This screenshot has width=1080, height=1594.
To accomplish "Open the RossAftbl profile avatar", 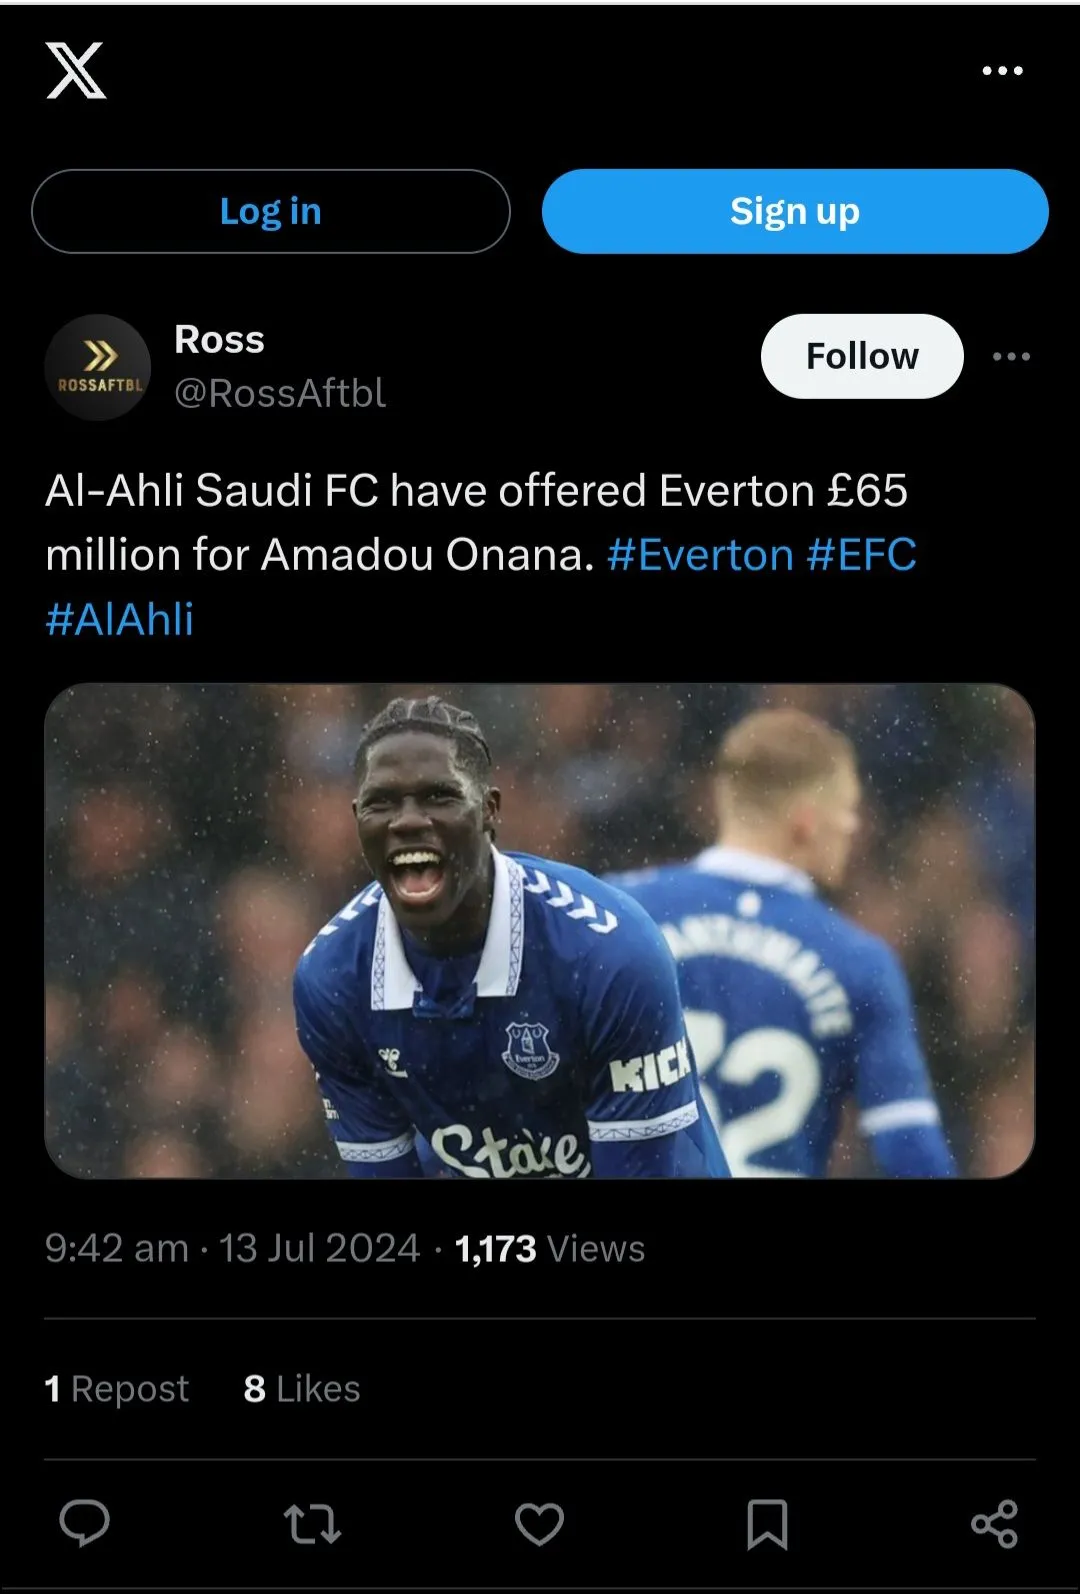I will [x=98, y=367].
